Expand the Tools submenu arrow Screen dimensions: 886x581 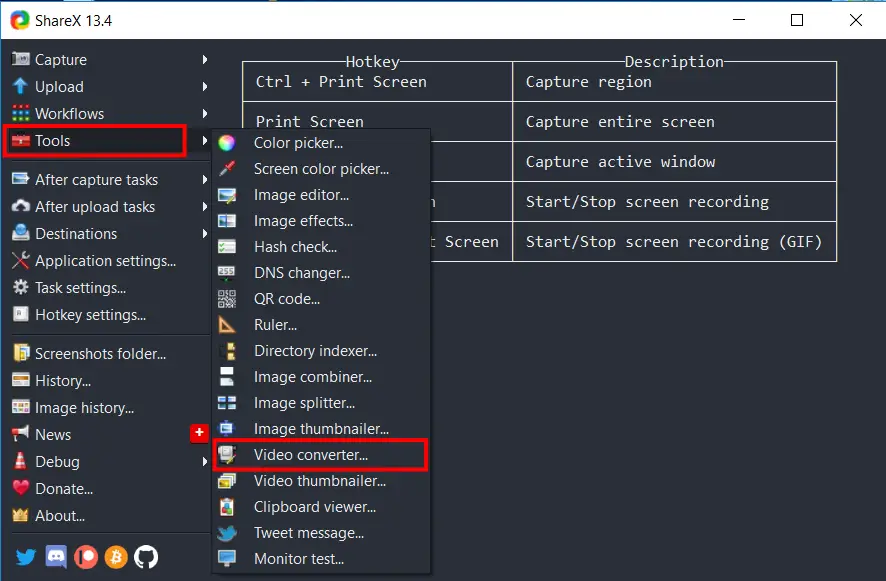[x=205, y=141]
